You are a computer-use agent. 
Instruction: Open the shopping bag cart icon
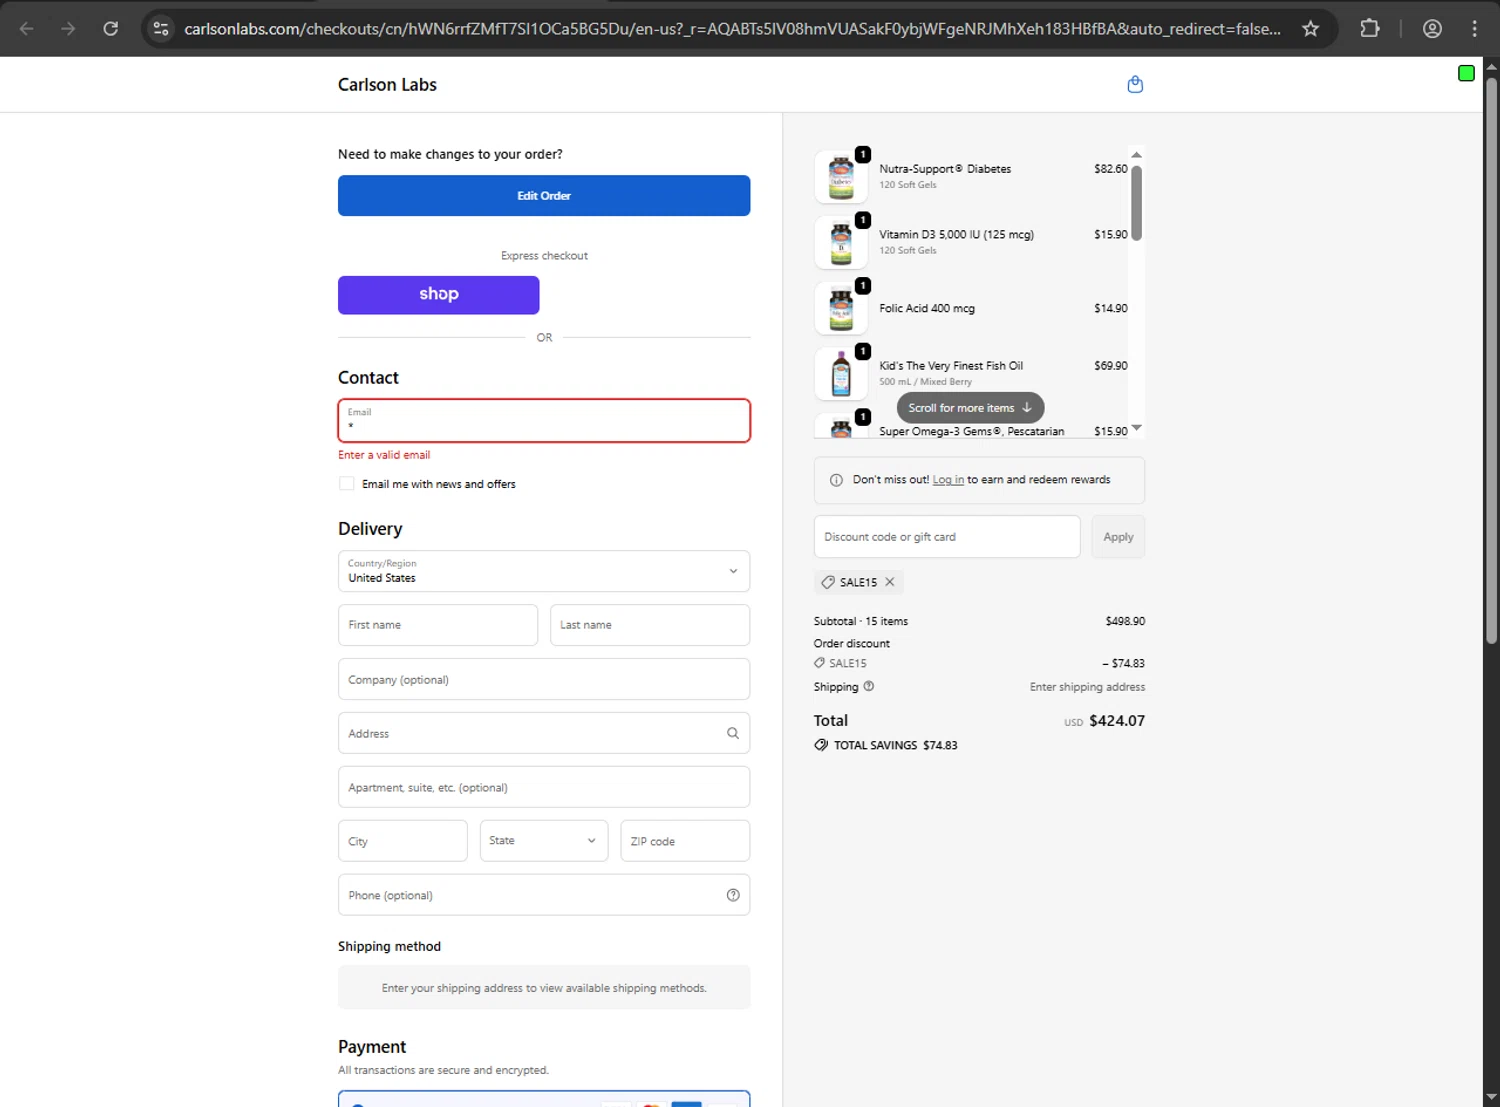1135,85
